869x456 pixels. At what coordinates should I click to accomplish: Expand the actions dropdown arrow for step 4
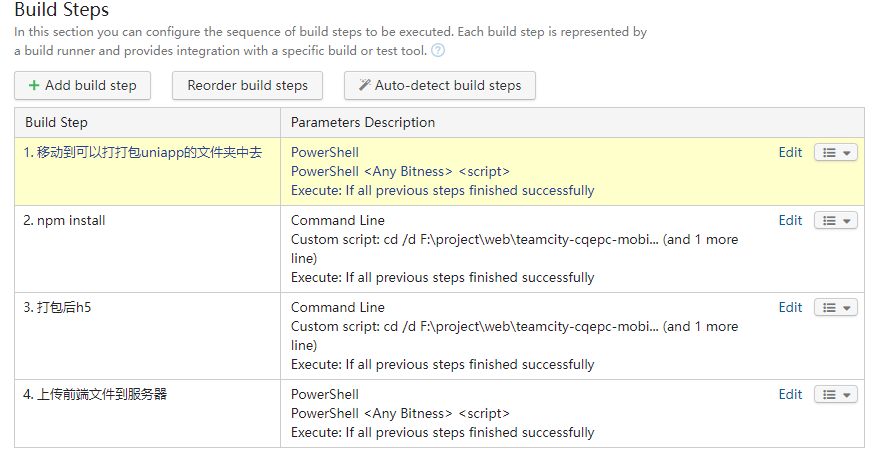[848, 395]
